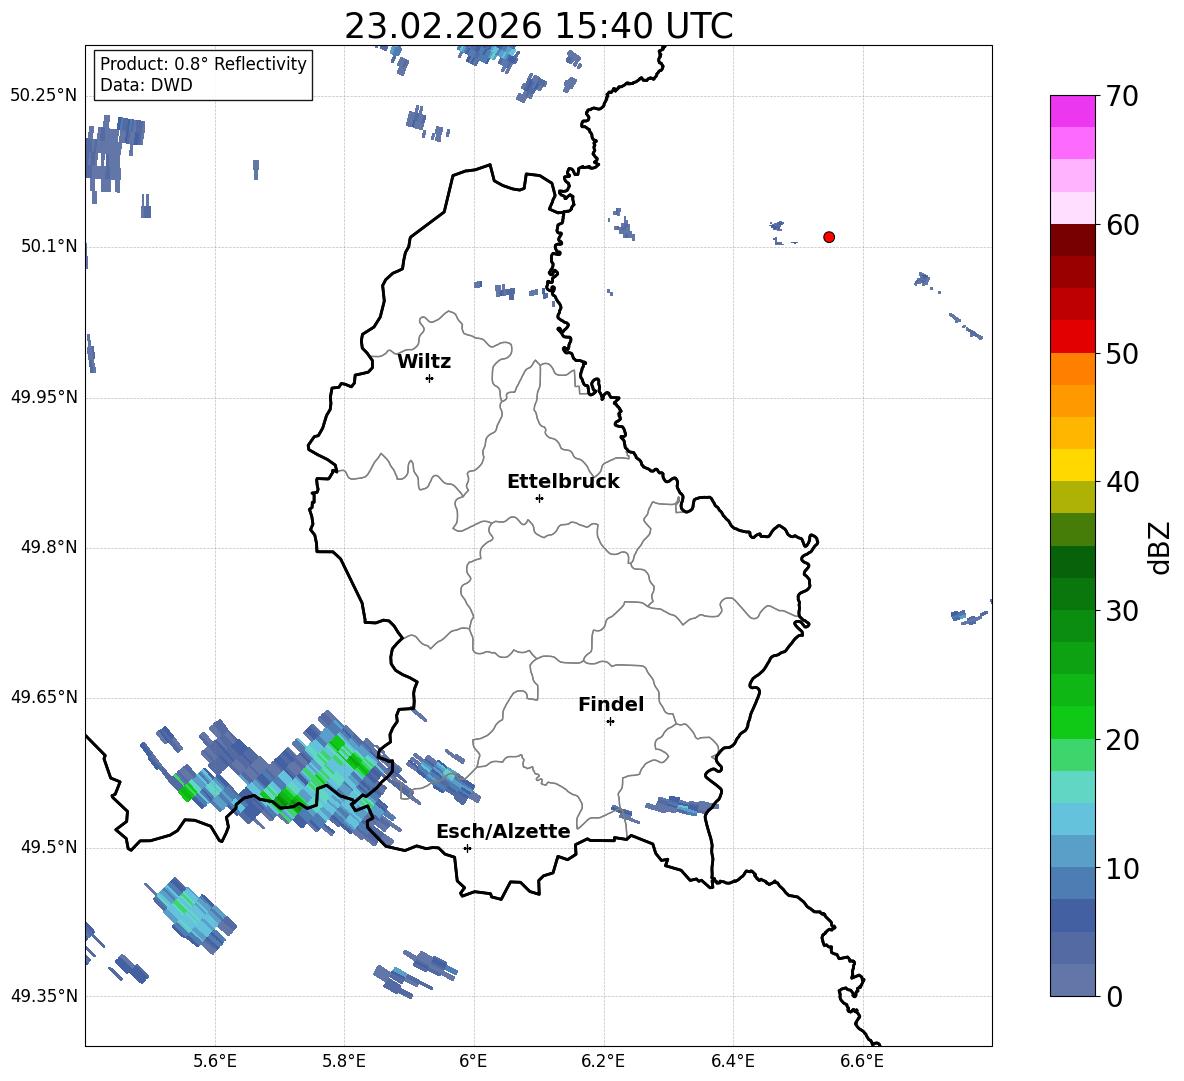Viewport: 1184px width, 1081px height.
Task: Pick the magenta top colorbar swatch
Action: pyautogui.click(x=1072, y=111)
